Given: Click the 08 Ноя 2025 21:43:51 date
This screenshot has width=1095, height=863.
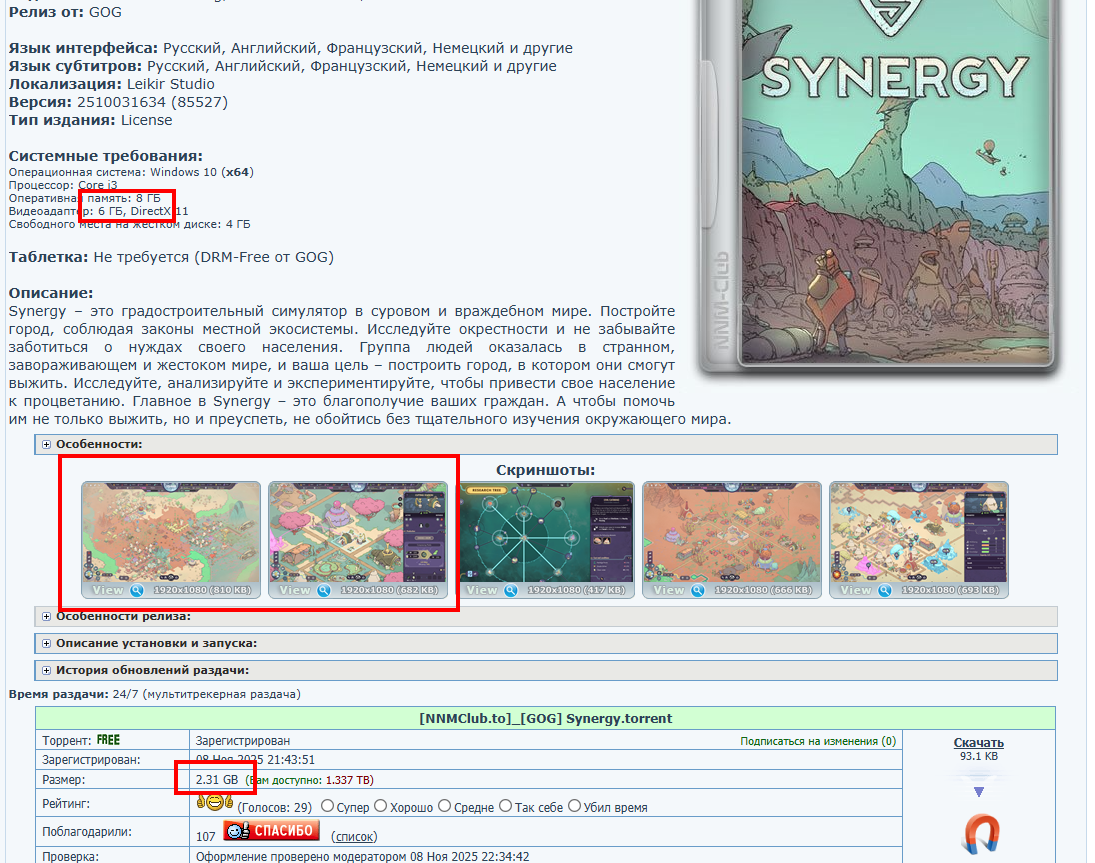Looking at the screenshot, I should (x=255, y=760).
